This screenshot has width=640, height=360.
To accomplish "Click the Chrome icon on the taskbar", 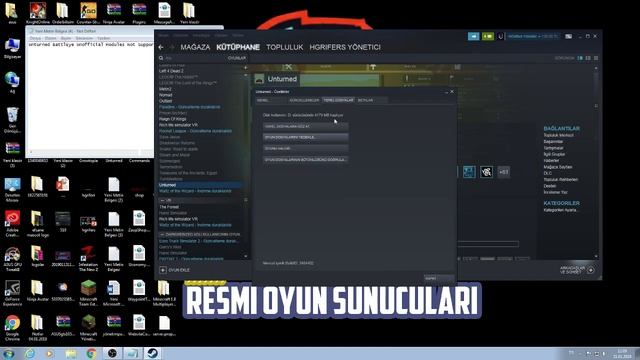I will (91, 353).
